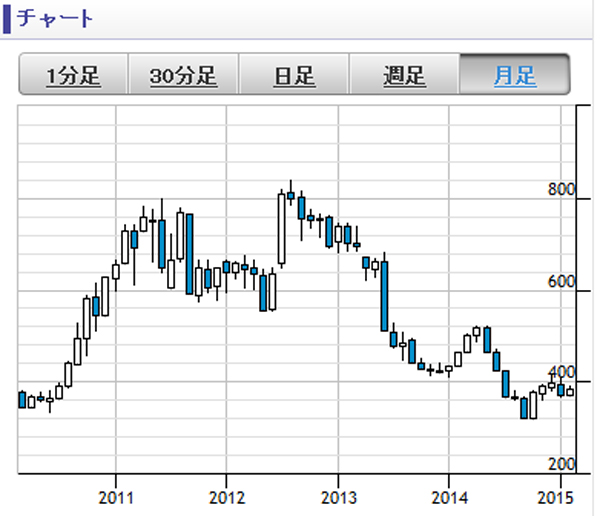This screenshot has width=600, height=516.
Task: Switch to the 1分足 chart tab
Action: (73, 76)
